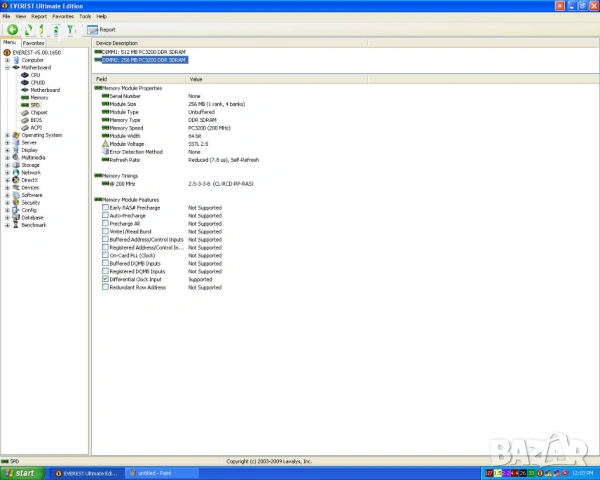Open the File menu
The width and height of the screenshot is (600, 480).
tap(6, 16)
